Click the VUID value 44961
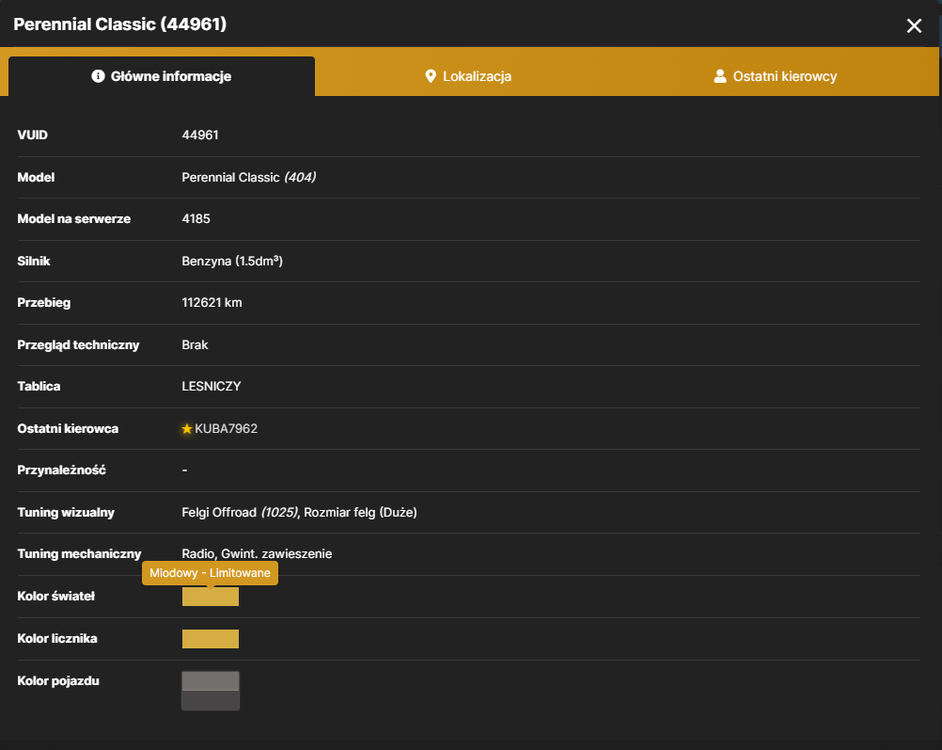Screen dimensions: 942x750 click(200, 135)
